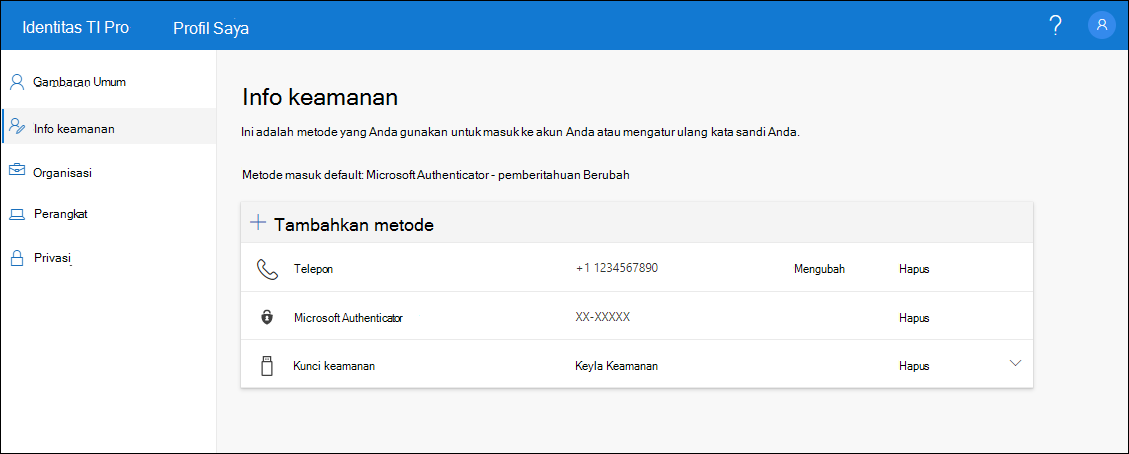Viewport: 1129px width, 454px height.
Task: Open the user account avatar menu
Action: (1102, 25)
